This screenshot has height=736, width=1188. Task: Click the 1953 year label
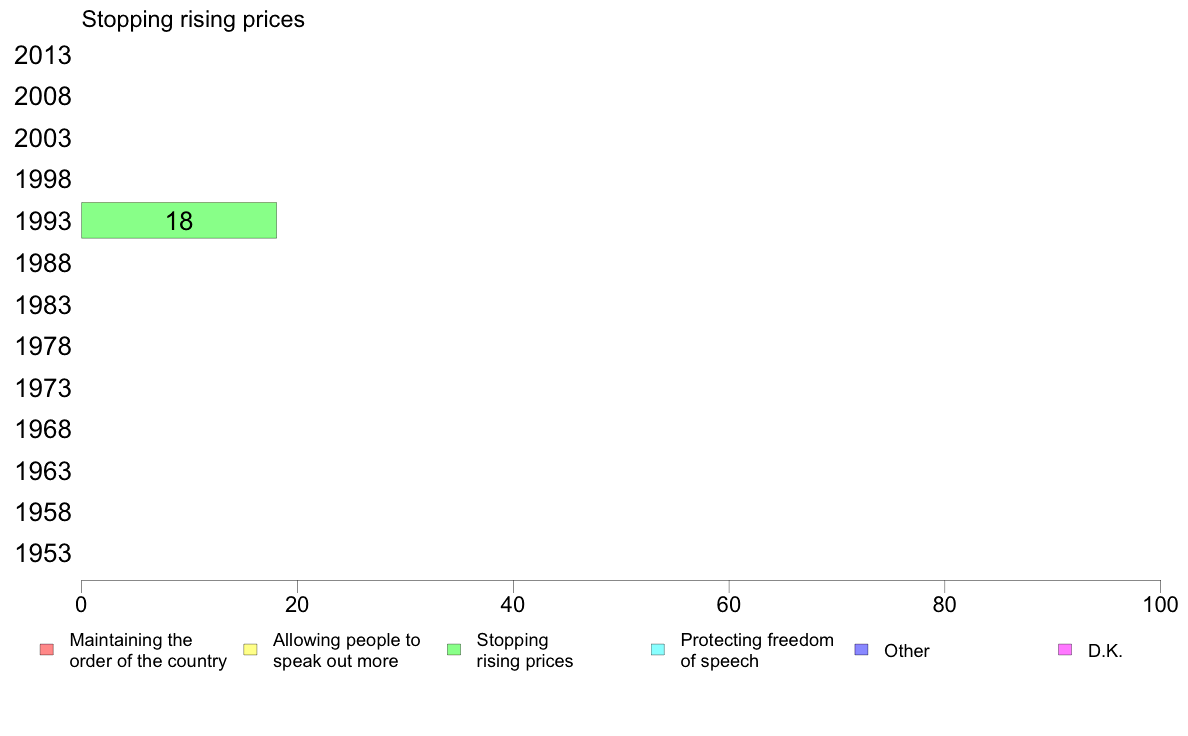click(x=43, y=553)
